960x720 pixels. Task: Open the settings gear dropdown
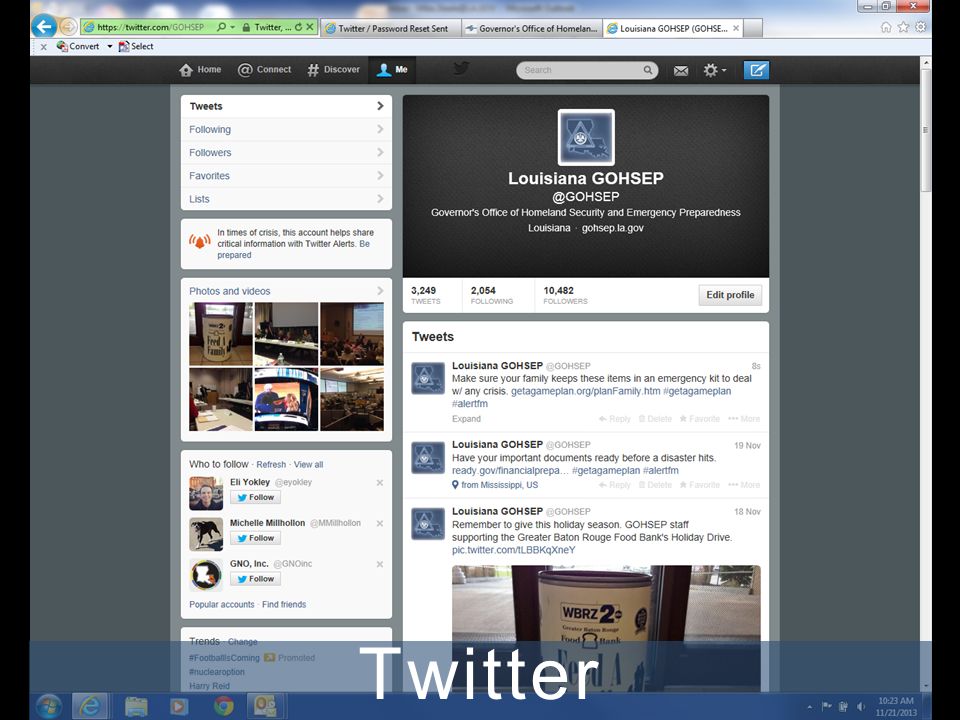click(x=714, y=70)
